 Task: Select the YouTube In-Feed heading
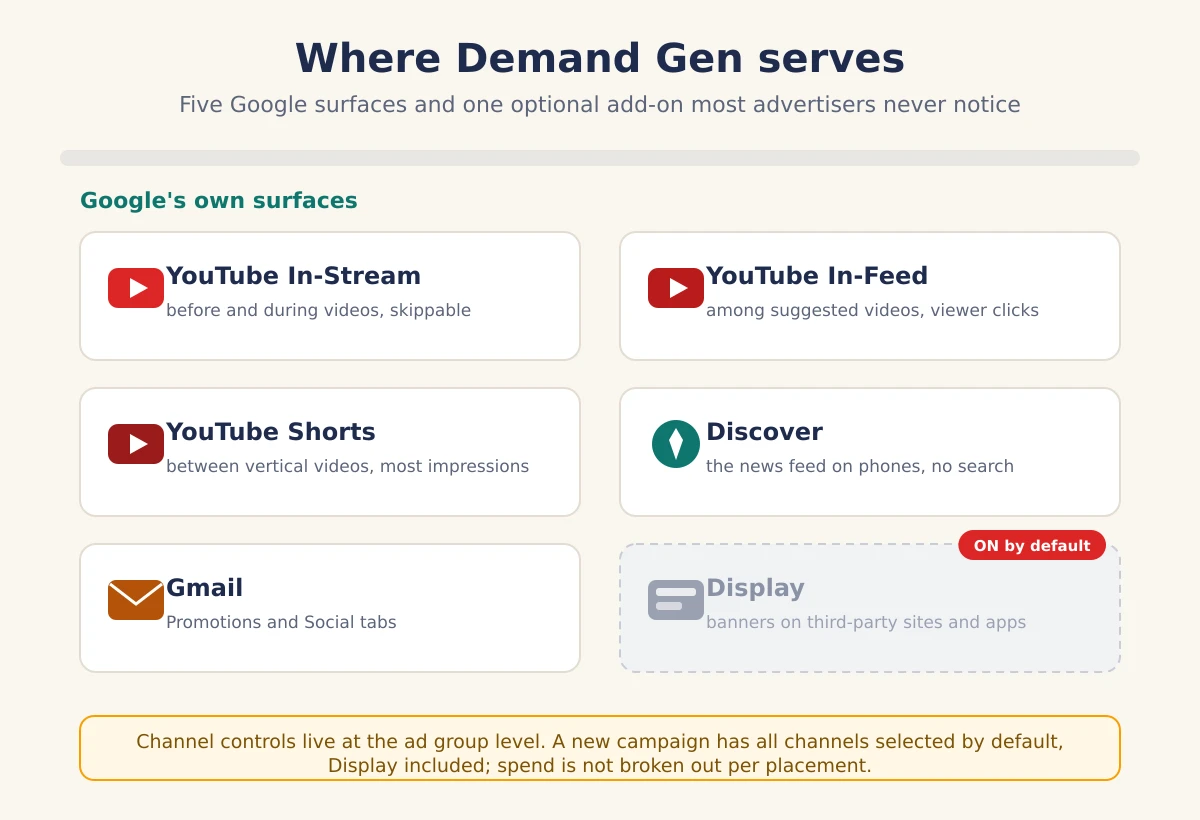pos(817,276)
